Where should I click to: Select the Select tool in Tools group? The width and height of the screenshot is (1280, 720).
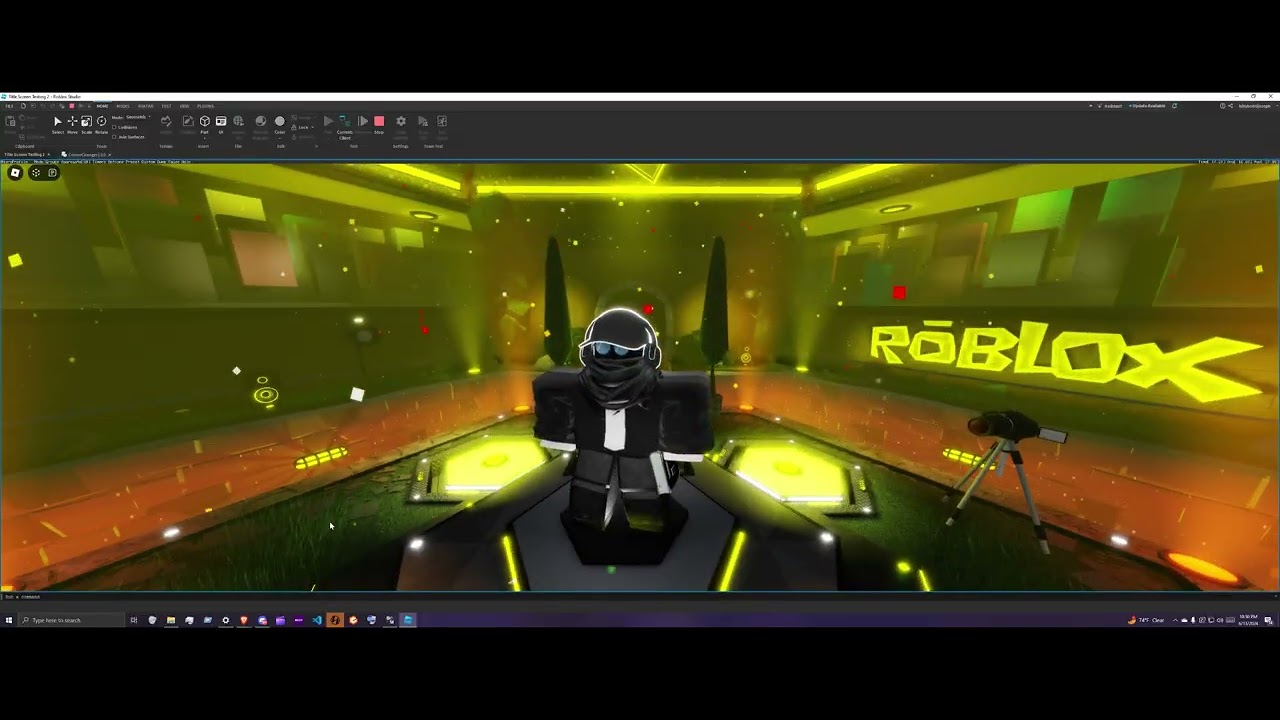58,124
